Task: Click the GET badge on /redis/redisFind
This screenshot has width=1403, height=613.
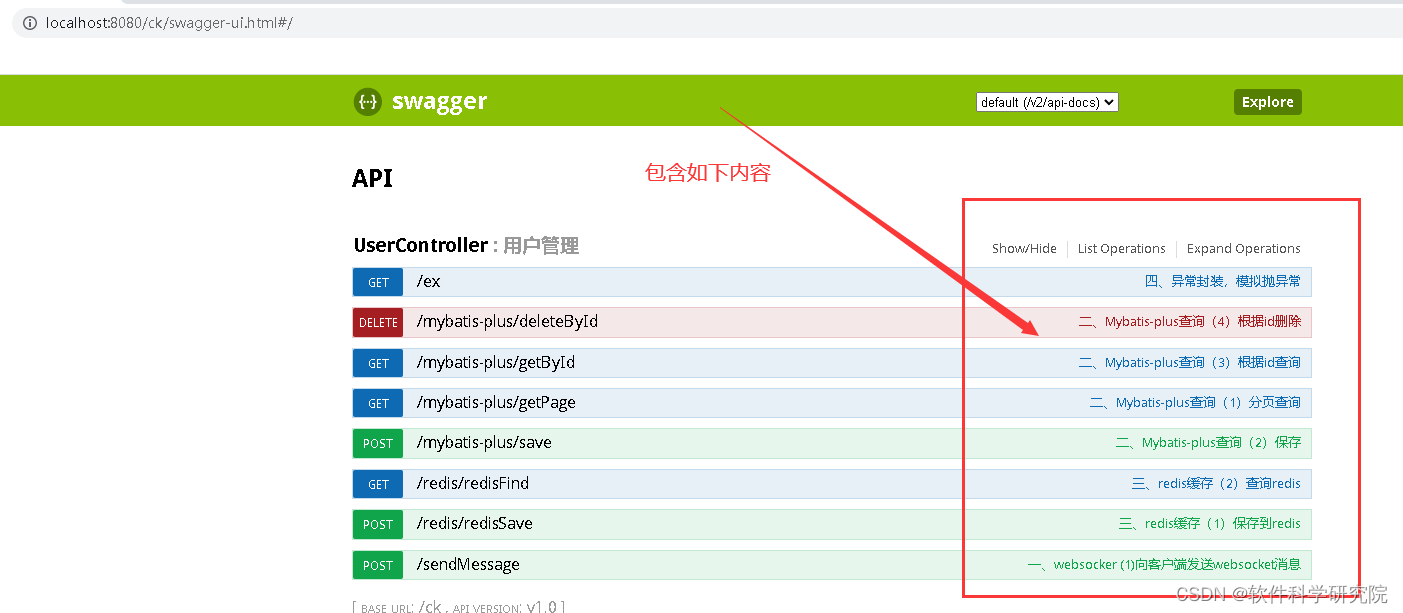Action: [x=377, y=484]
